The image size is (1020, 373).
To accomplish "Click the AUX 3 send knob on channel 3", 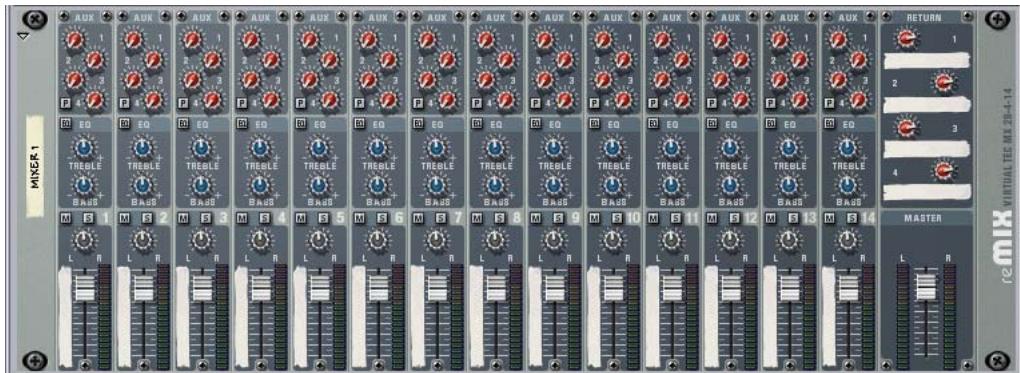I will (192, 80).
